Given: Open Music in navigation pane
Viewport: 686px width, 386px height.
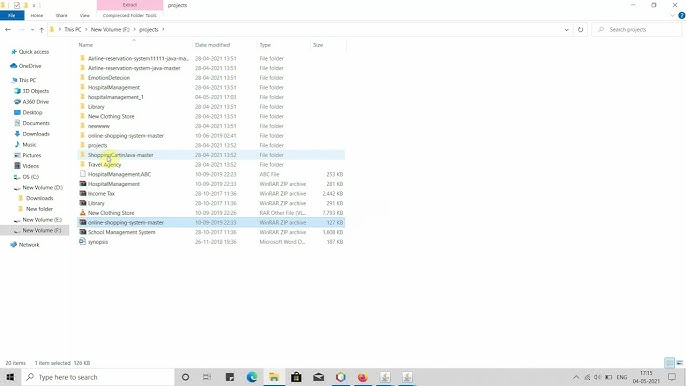Looking at the screenshot, I should coord(29,144).
